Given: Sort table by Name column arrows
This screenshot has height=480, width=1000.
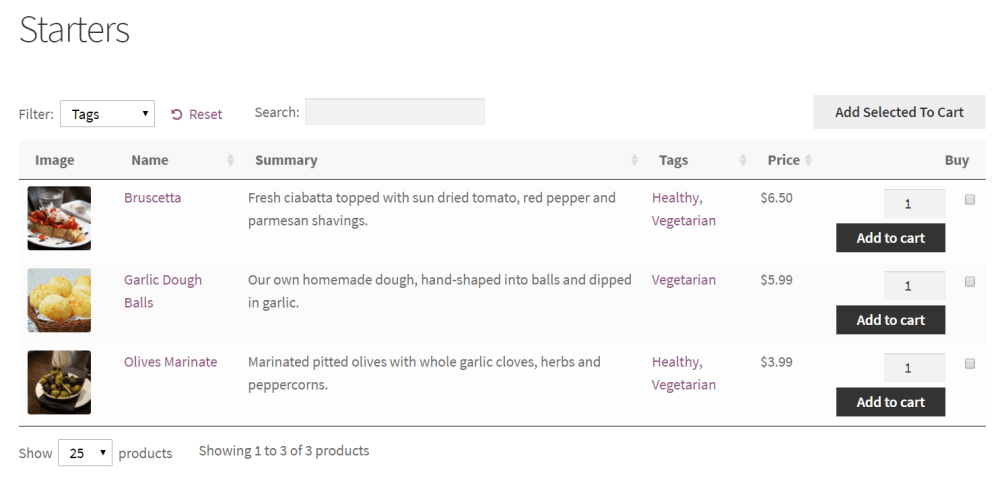Looking at the screenshot, I should [231, 160].
